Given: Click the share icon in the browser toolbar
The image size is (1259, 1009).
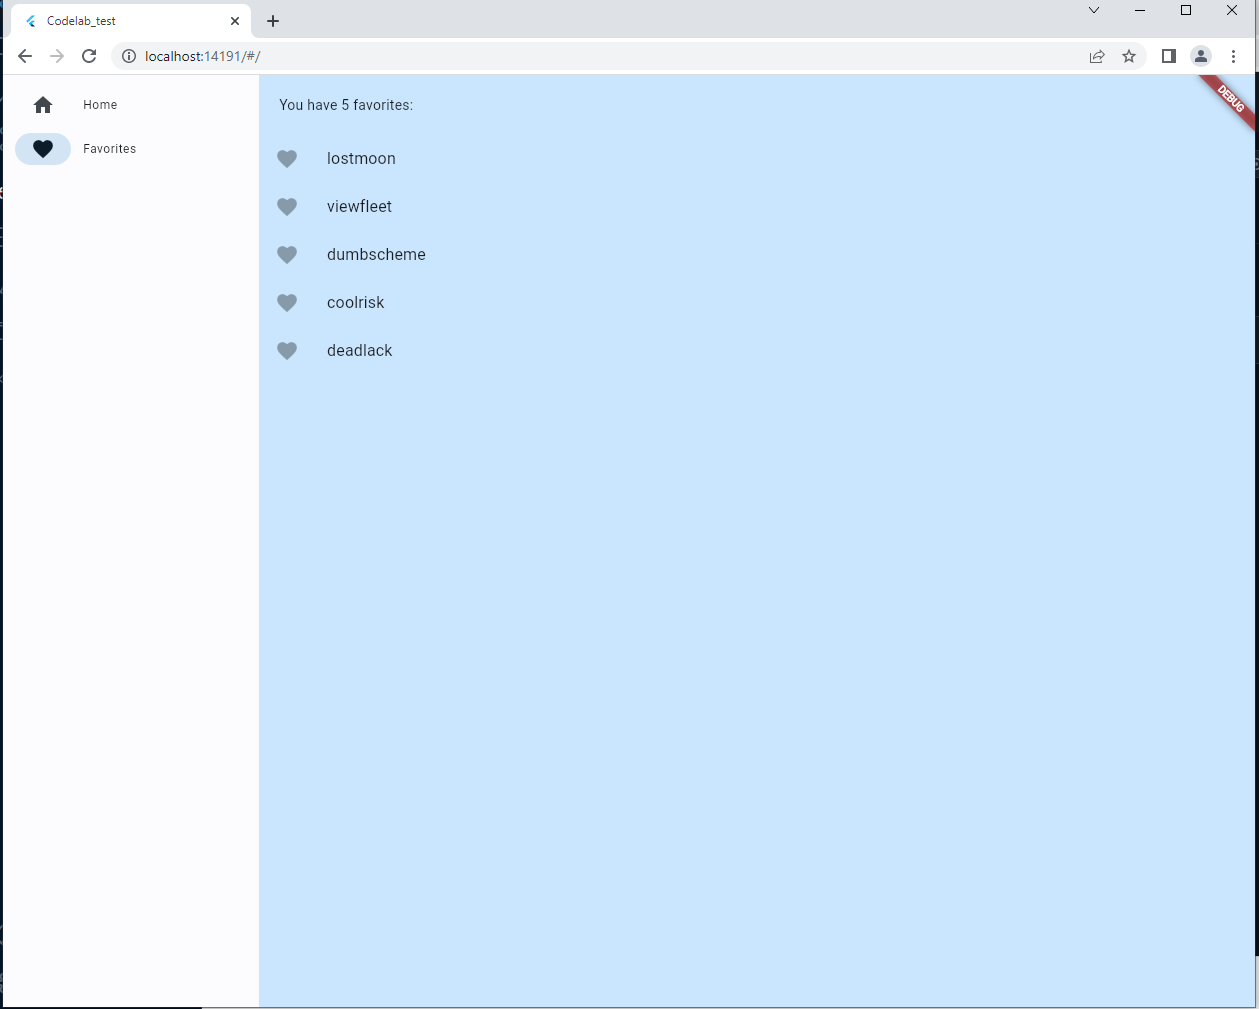Looking at the screenshot, I should tap(1097, 56).
